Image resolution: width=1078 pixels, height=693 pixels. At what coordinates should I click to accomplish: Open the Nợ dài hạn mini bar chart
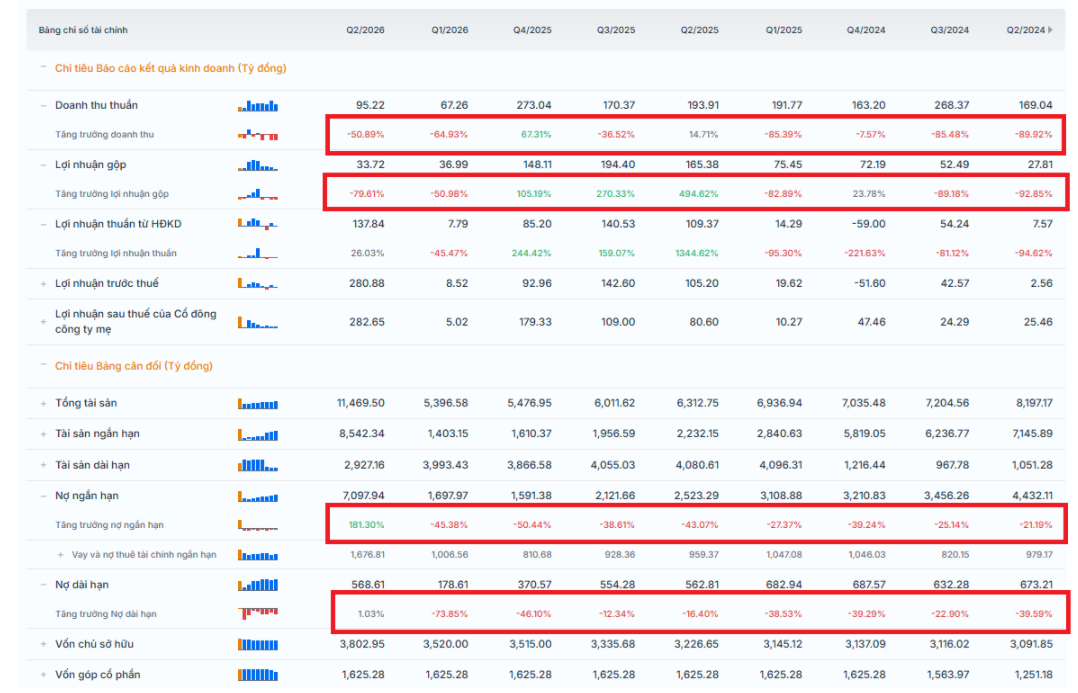(258, 585)
